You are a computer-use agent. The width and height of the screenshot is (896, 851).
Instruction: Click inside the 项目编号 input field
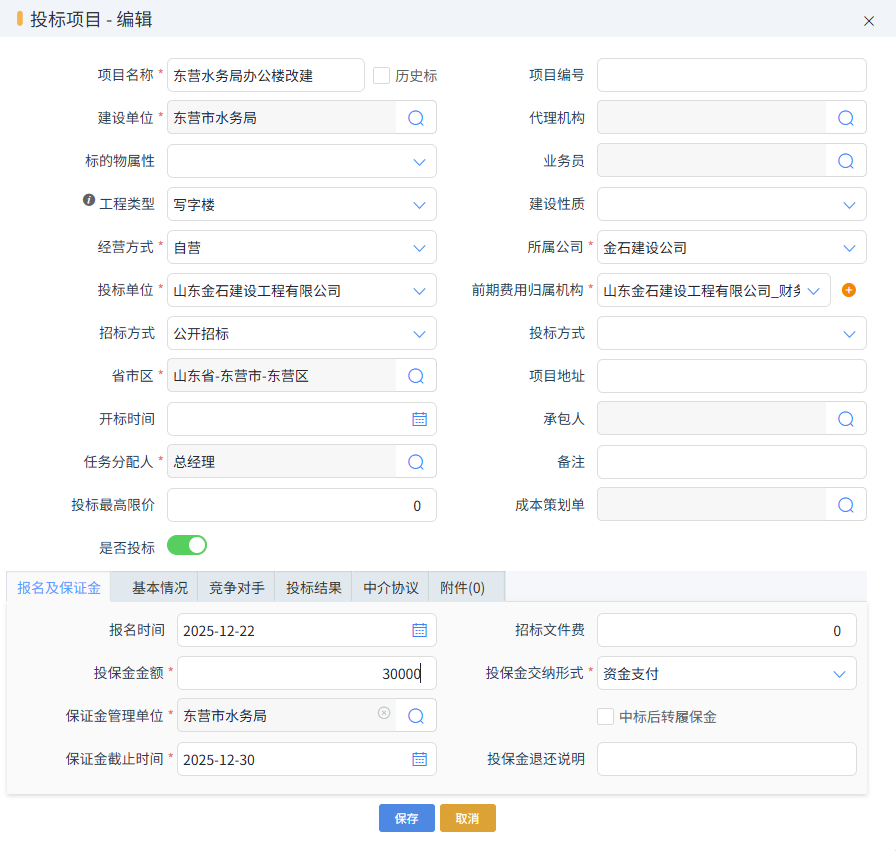[x=731, y=74]
